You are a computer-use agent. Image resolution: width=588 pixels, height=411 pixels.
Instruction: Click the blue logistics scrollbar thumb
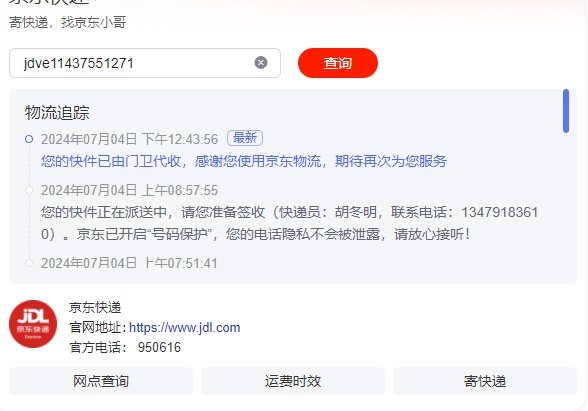566,111
